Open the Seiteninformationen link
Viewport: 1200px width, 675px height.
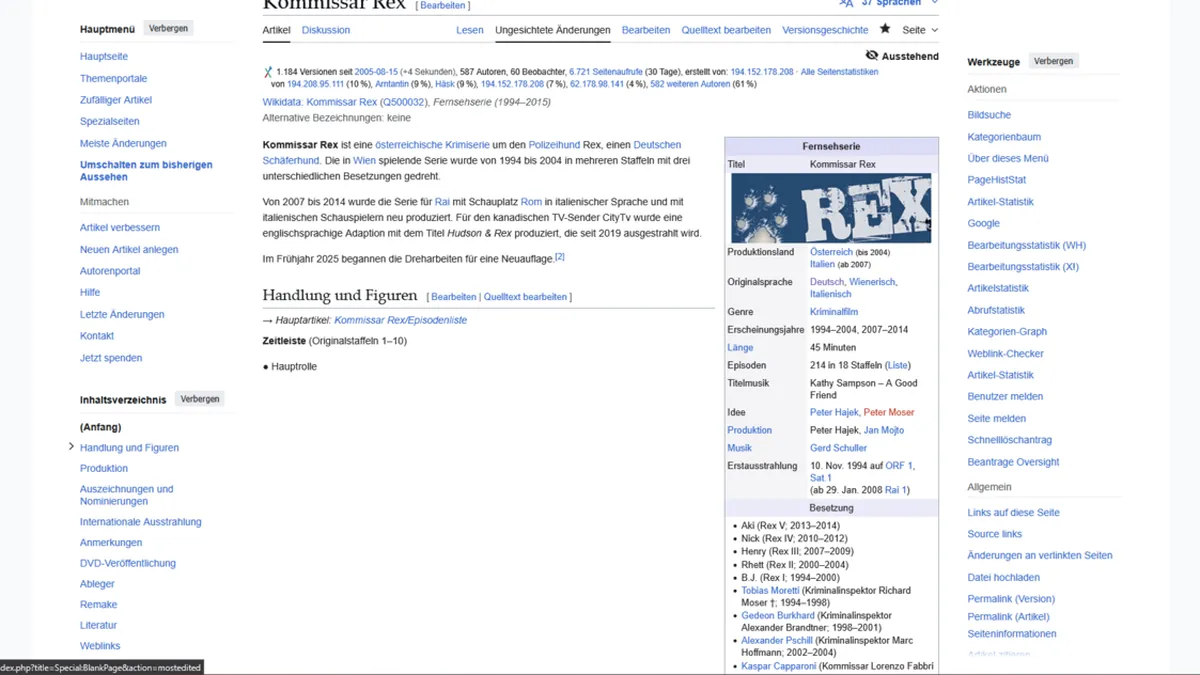(x=1011, y=634)
